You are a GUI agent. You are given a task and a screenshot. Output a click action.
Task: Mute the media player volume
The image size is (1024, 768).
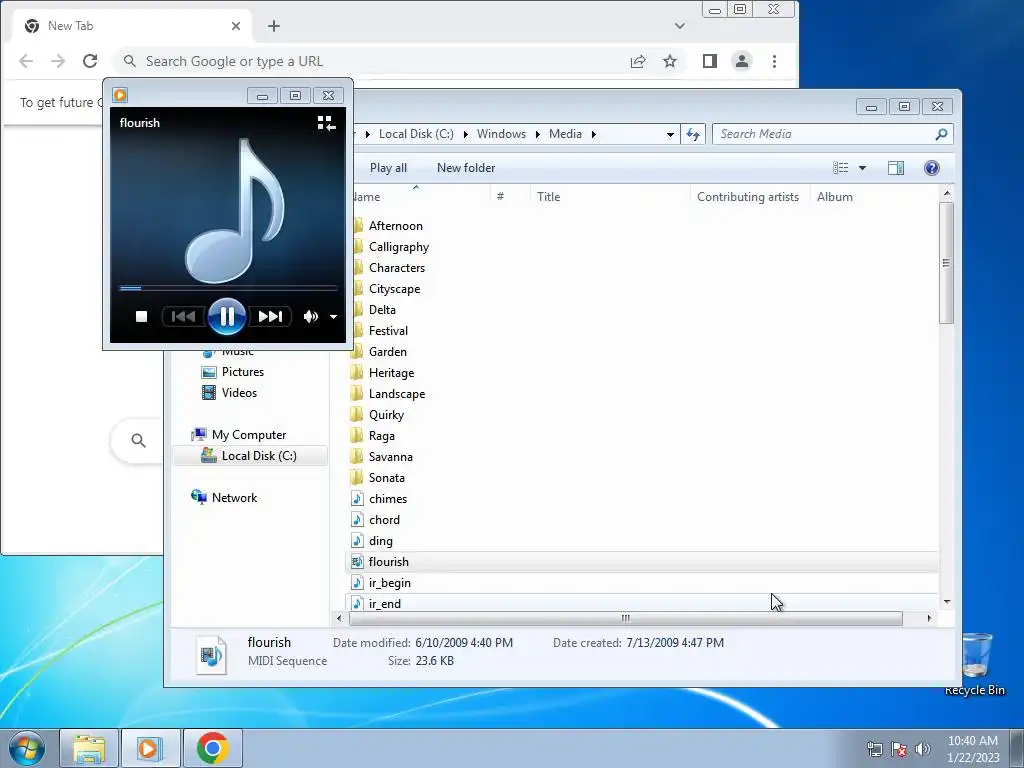[x=310, y=317]
